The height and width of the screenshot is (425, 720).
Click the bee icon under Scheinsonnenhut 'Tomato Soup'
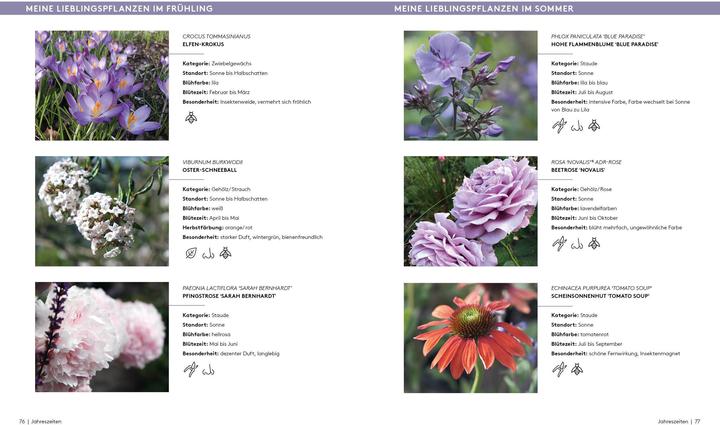pos(577,369)
